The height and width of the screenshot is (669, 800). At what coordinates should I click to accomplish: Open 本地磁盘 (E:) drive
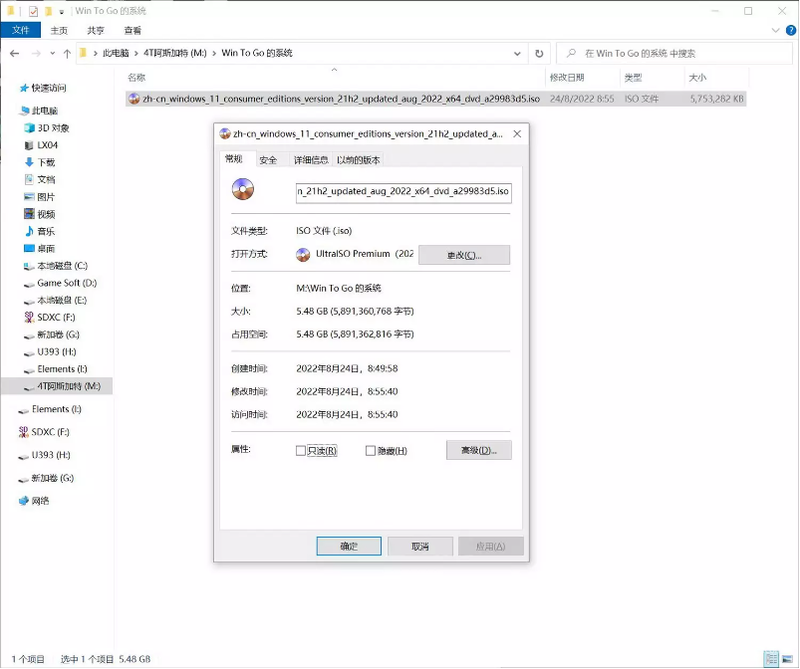[x=56, y=301]
